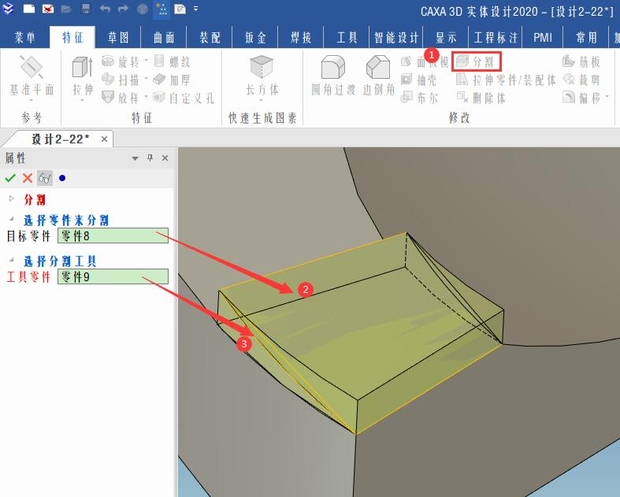Select the 布尔 boolean tool
The height and width of the screenshot is (497, 620).
point(419,97)
